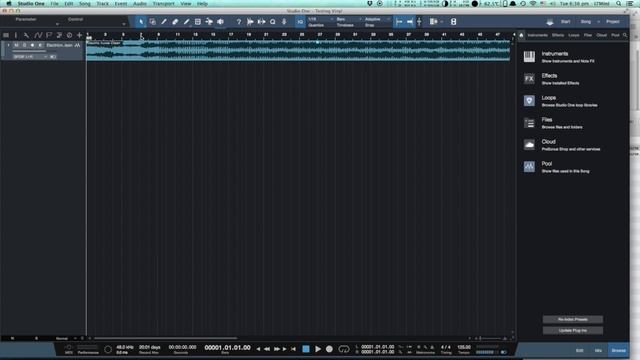Select the audio event waveform clip
The width and height of the screenshot is (640, 360).
coord(298,51)
